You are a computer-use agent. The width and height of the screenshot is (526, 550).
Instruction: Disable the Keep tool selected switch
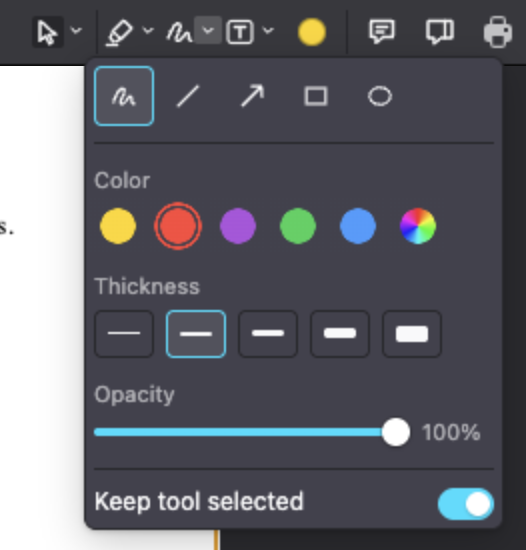[466, 504]
